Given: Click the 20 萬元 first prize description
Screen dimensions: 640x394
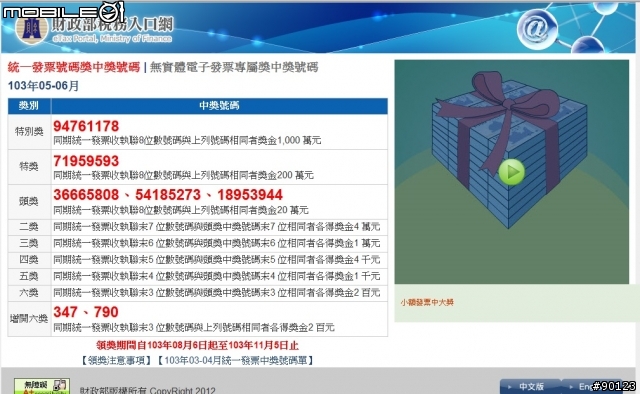Looking at the screenshot, I should (181, 210).
